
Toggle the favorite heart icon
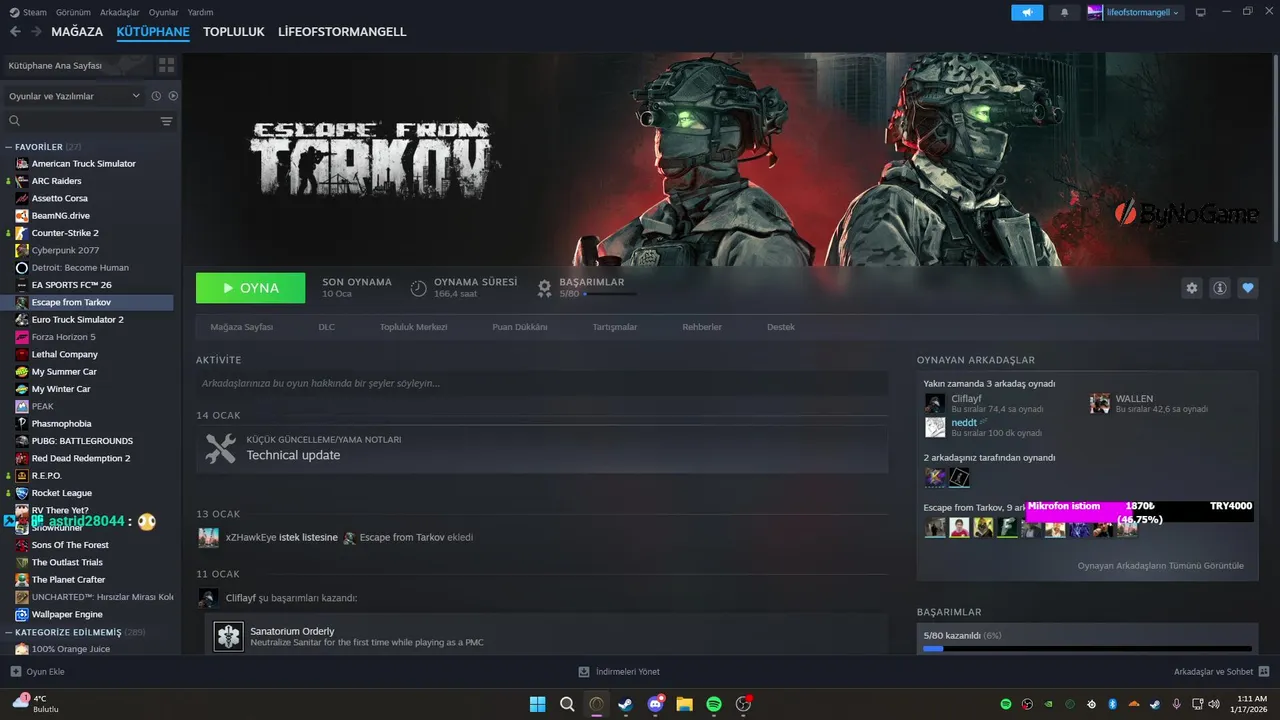coord(1247,288)
